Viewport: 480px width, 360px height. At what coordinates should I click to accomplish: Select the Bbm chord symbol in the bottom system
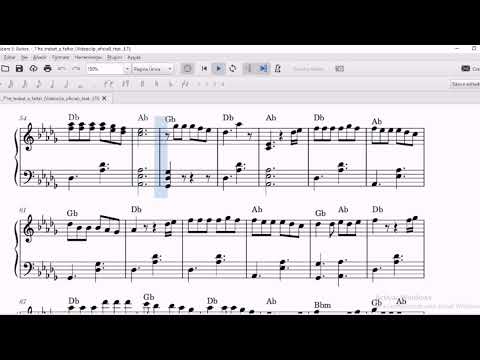coord(322,305)
